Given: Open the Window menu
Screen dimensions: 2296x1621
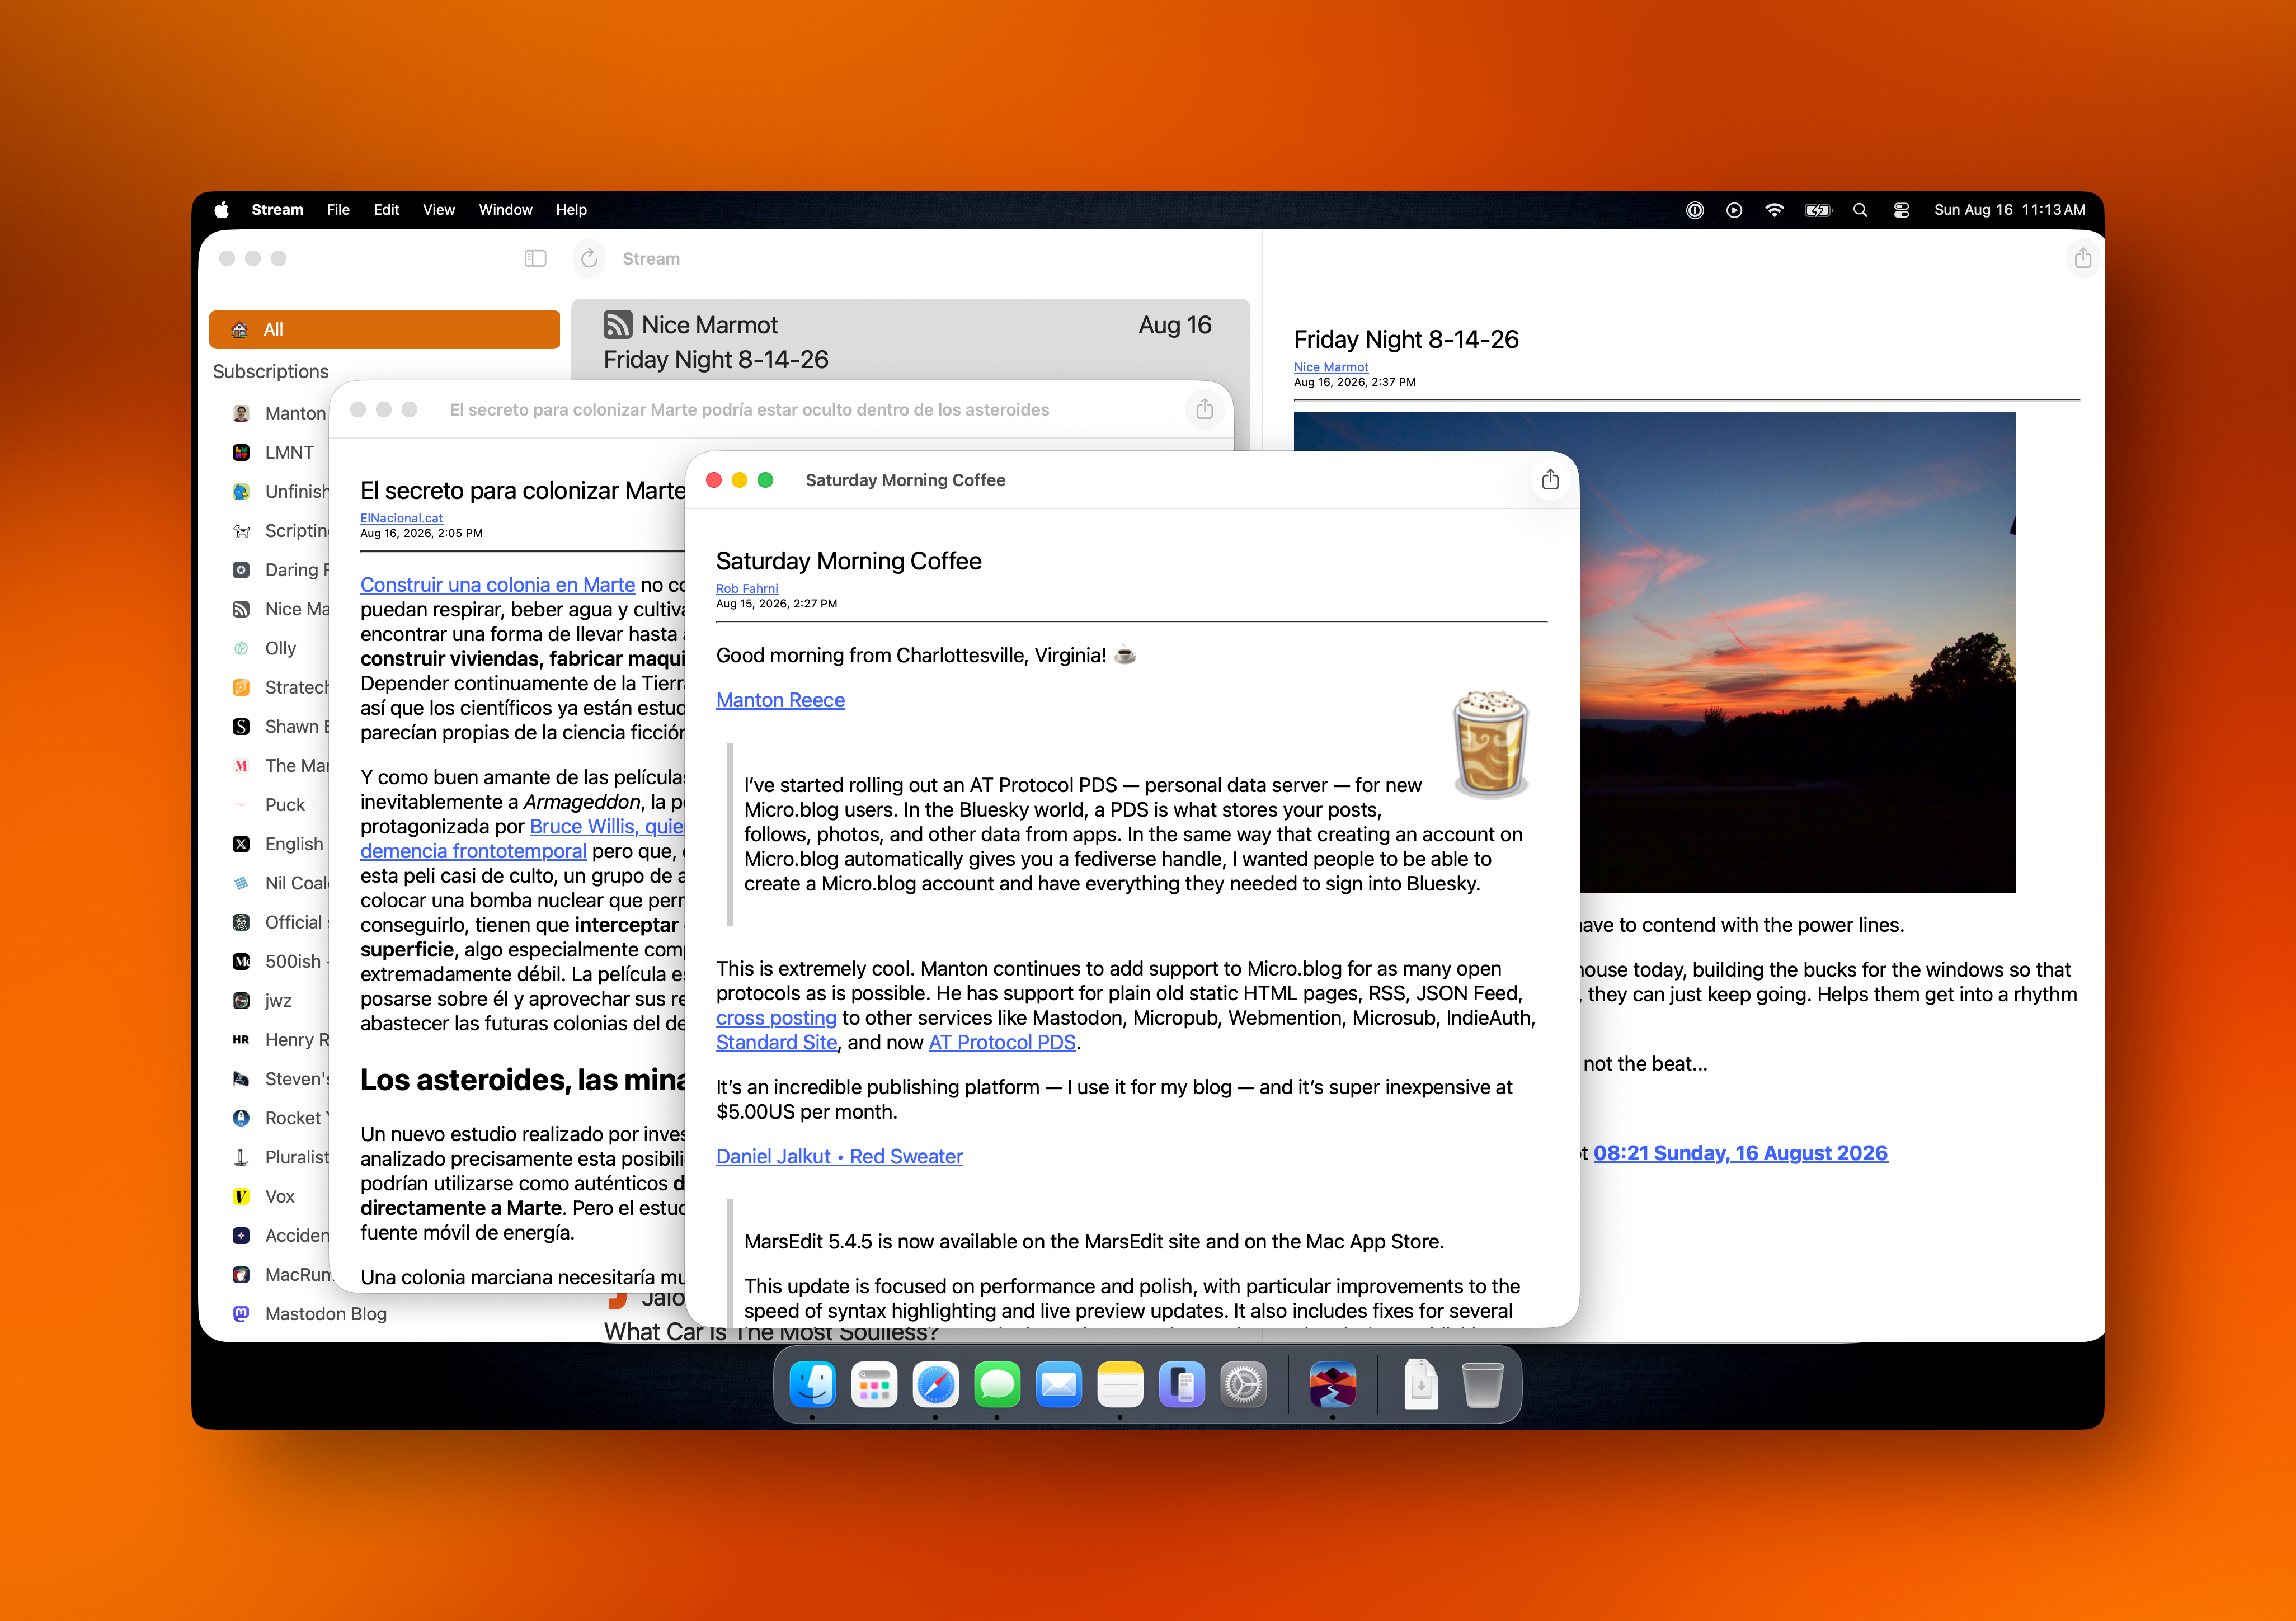Looking at the screenshot, I should pos(506,210).
